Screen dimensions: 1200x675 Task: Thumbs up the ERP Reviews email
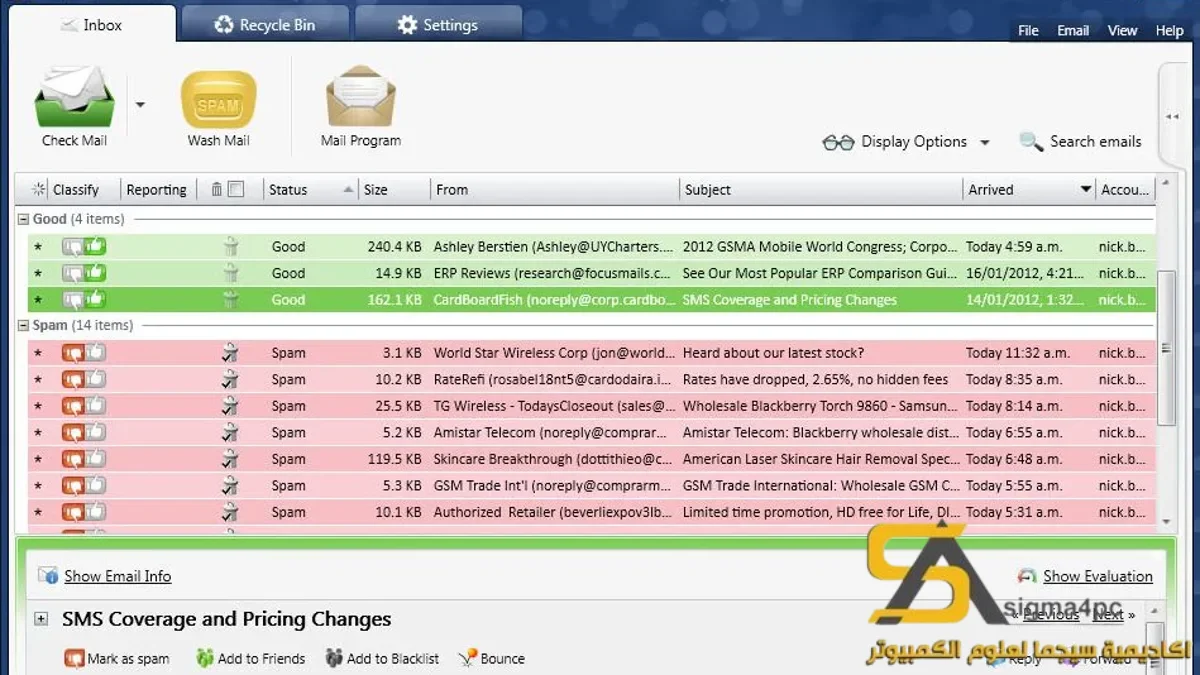tap(95, 272)
